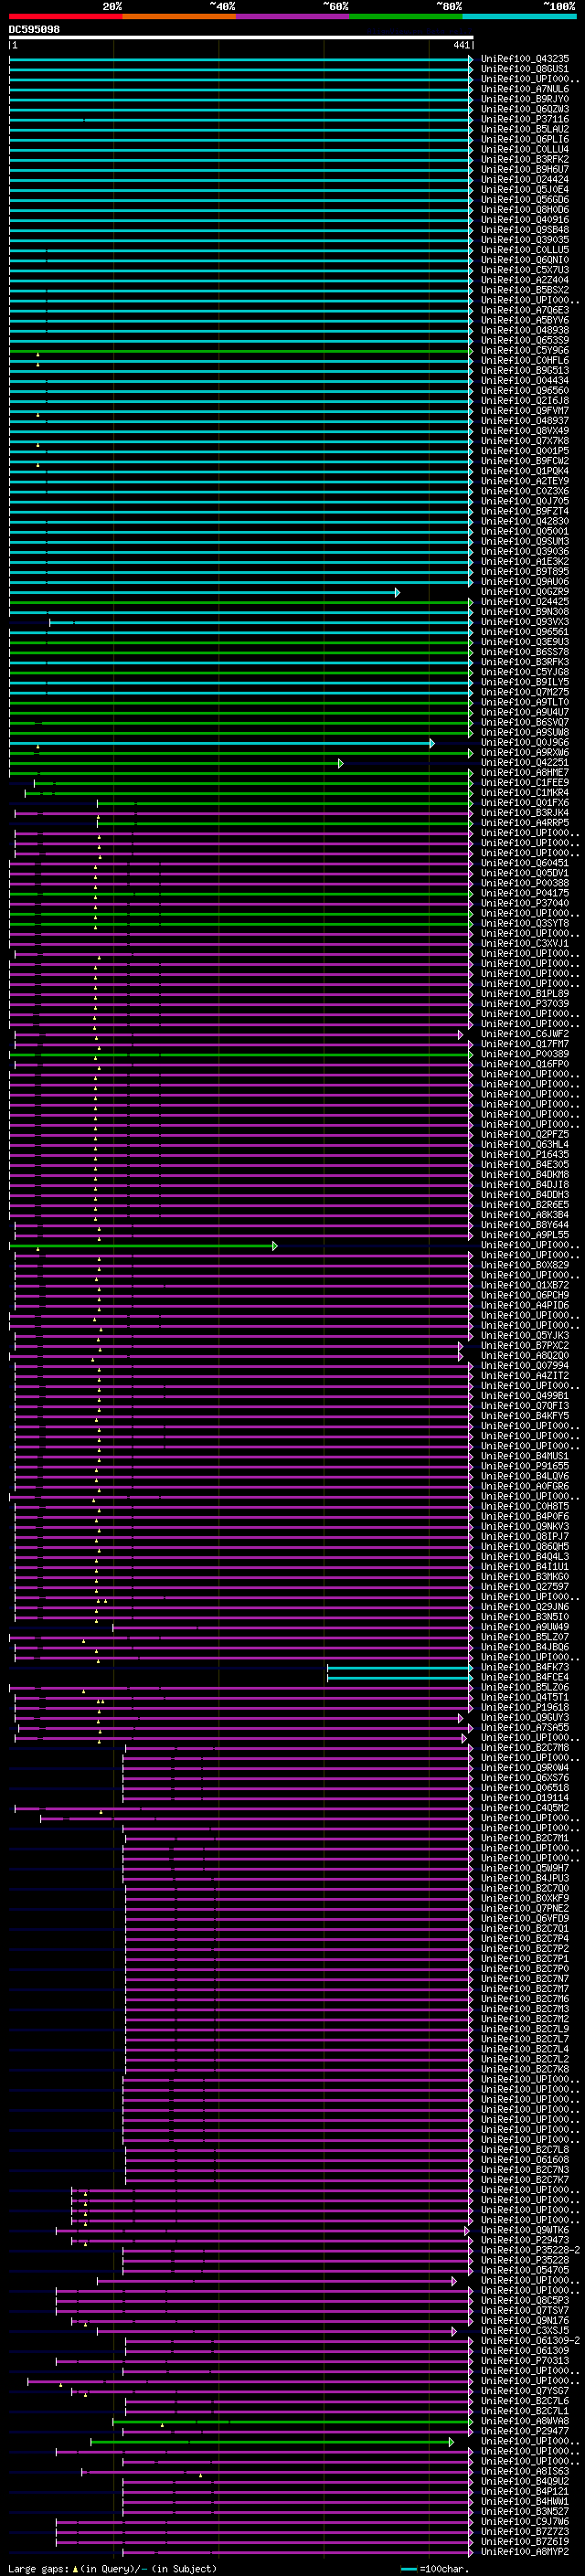Select the UniRef100_P19618 label
The height and width of the screenshot is (2576, 585).
click(x=525, y=1708)
